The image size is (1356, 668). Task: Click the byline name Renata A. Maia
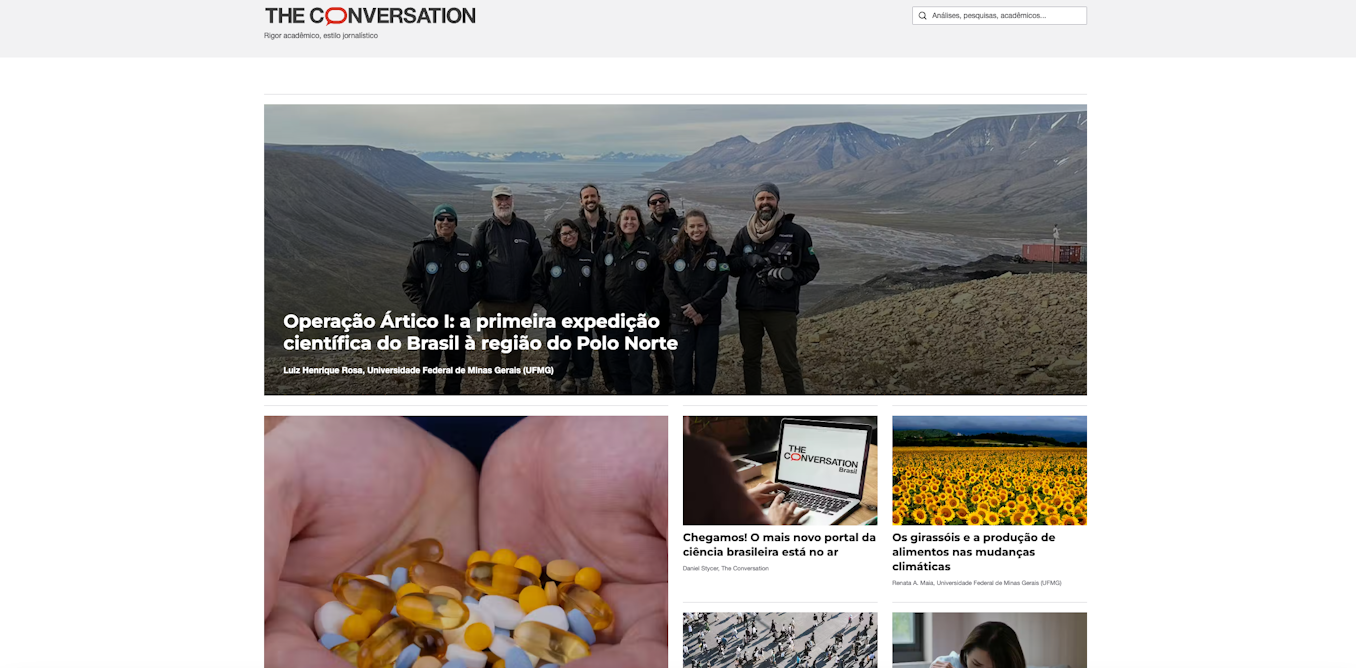912,583
